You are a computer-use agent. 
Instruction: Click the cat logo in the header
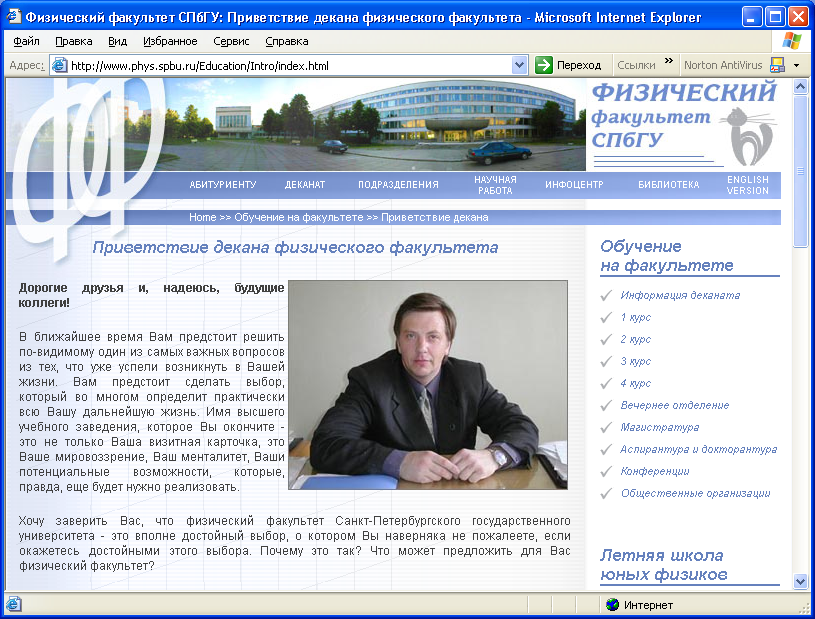(x=750, y=136)
